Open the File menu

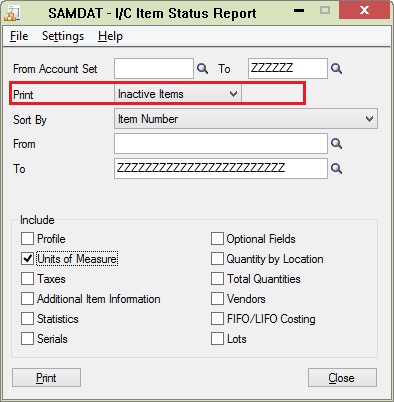point(19,36)
